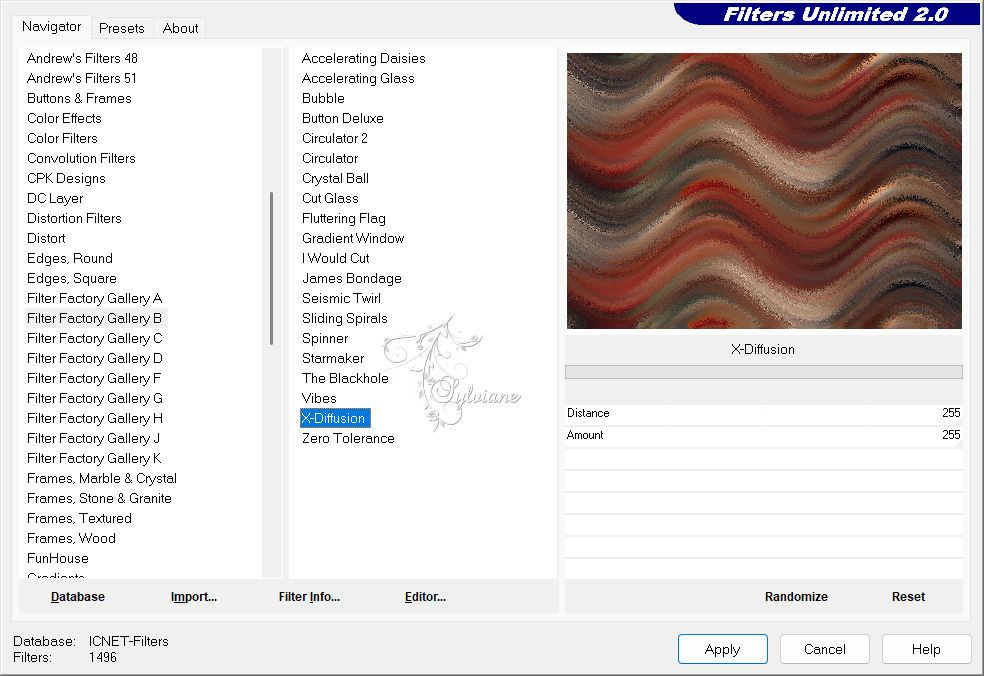Click the Database button
The width and height of the screenshot is (984, 676).
[78, 597]
